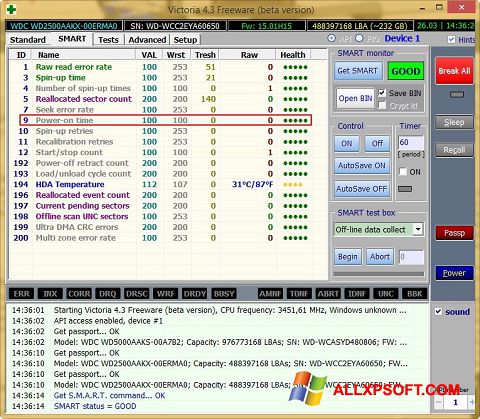Turn SMART control ON
480x419 pixels.
pyautogui.click(x=347, y=144)
